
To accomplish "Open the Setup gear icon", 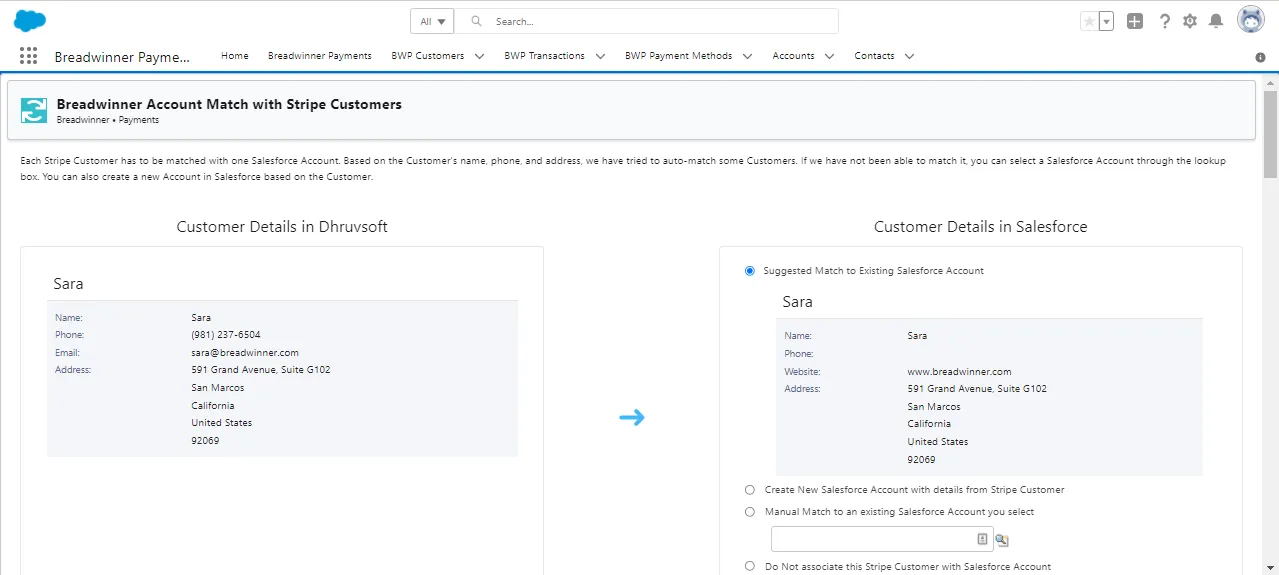I will click(x=1190, y=21).
